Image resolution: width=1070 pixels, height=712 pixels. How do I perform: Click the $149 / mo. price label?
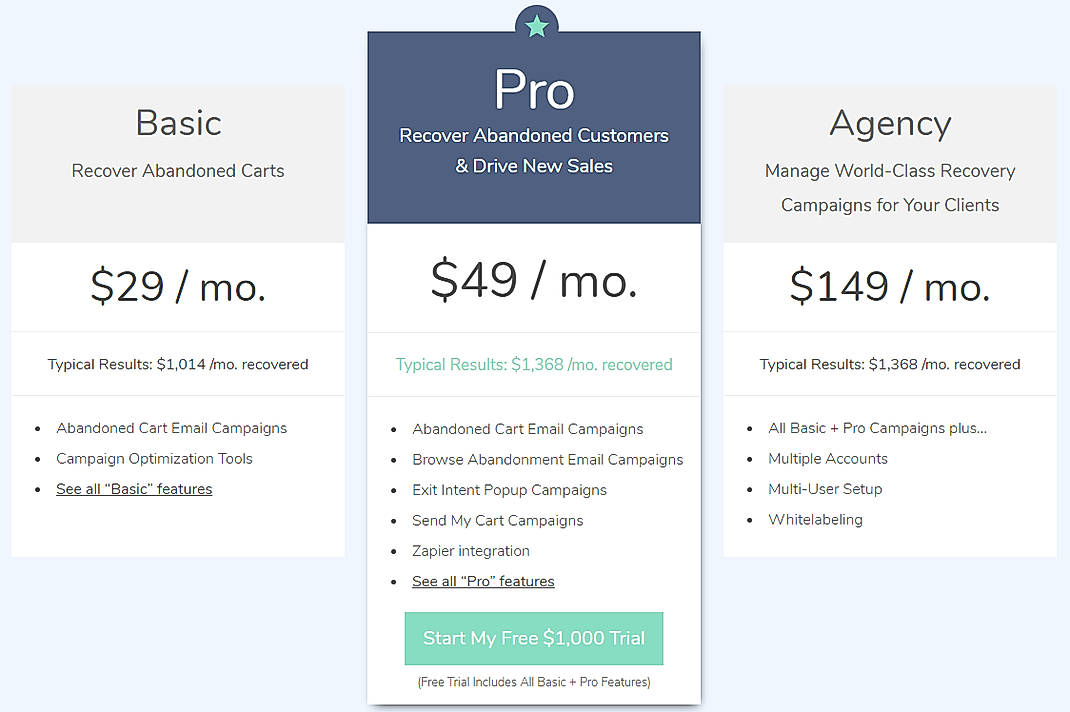pyautogui.click(x=889, y=286)
